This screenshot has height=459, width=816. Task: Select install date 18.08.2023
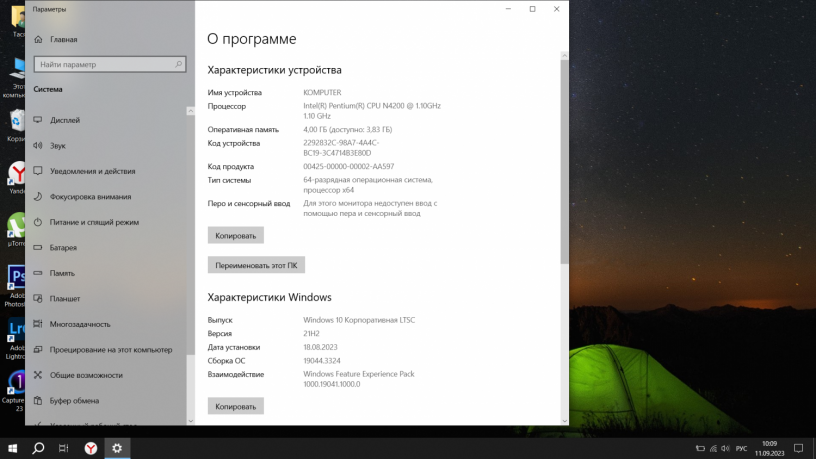[320, 347]
